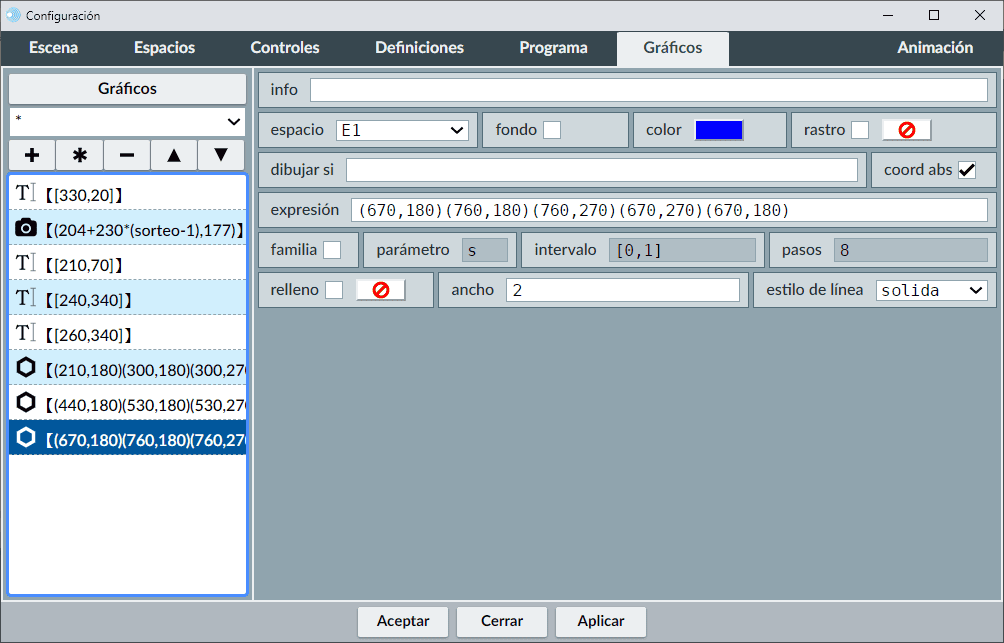The width and height of the screenshot is (1004, 643).
Task: Toggle the coord abs checkbox
Action: tap(967, 170)
